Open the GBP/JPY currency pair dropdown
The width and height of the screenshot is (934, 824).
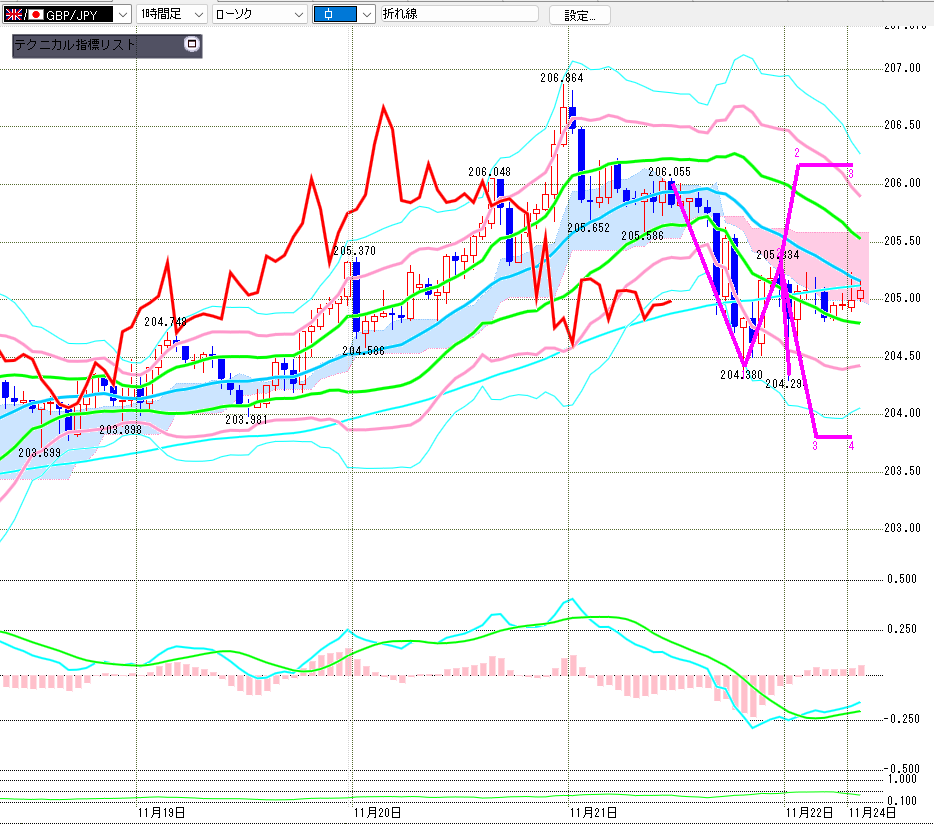(122, 15)
